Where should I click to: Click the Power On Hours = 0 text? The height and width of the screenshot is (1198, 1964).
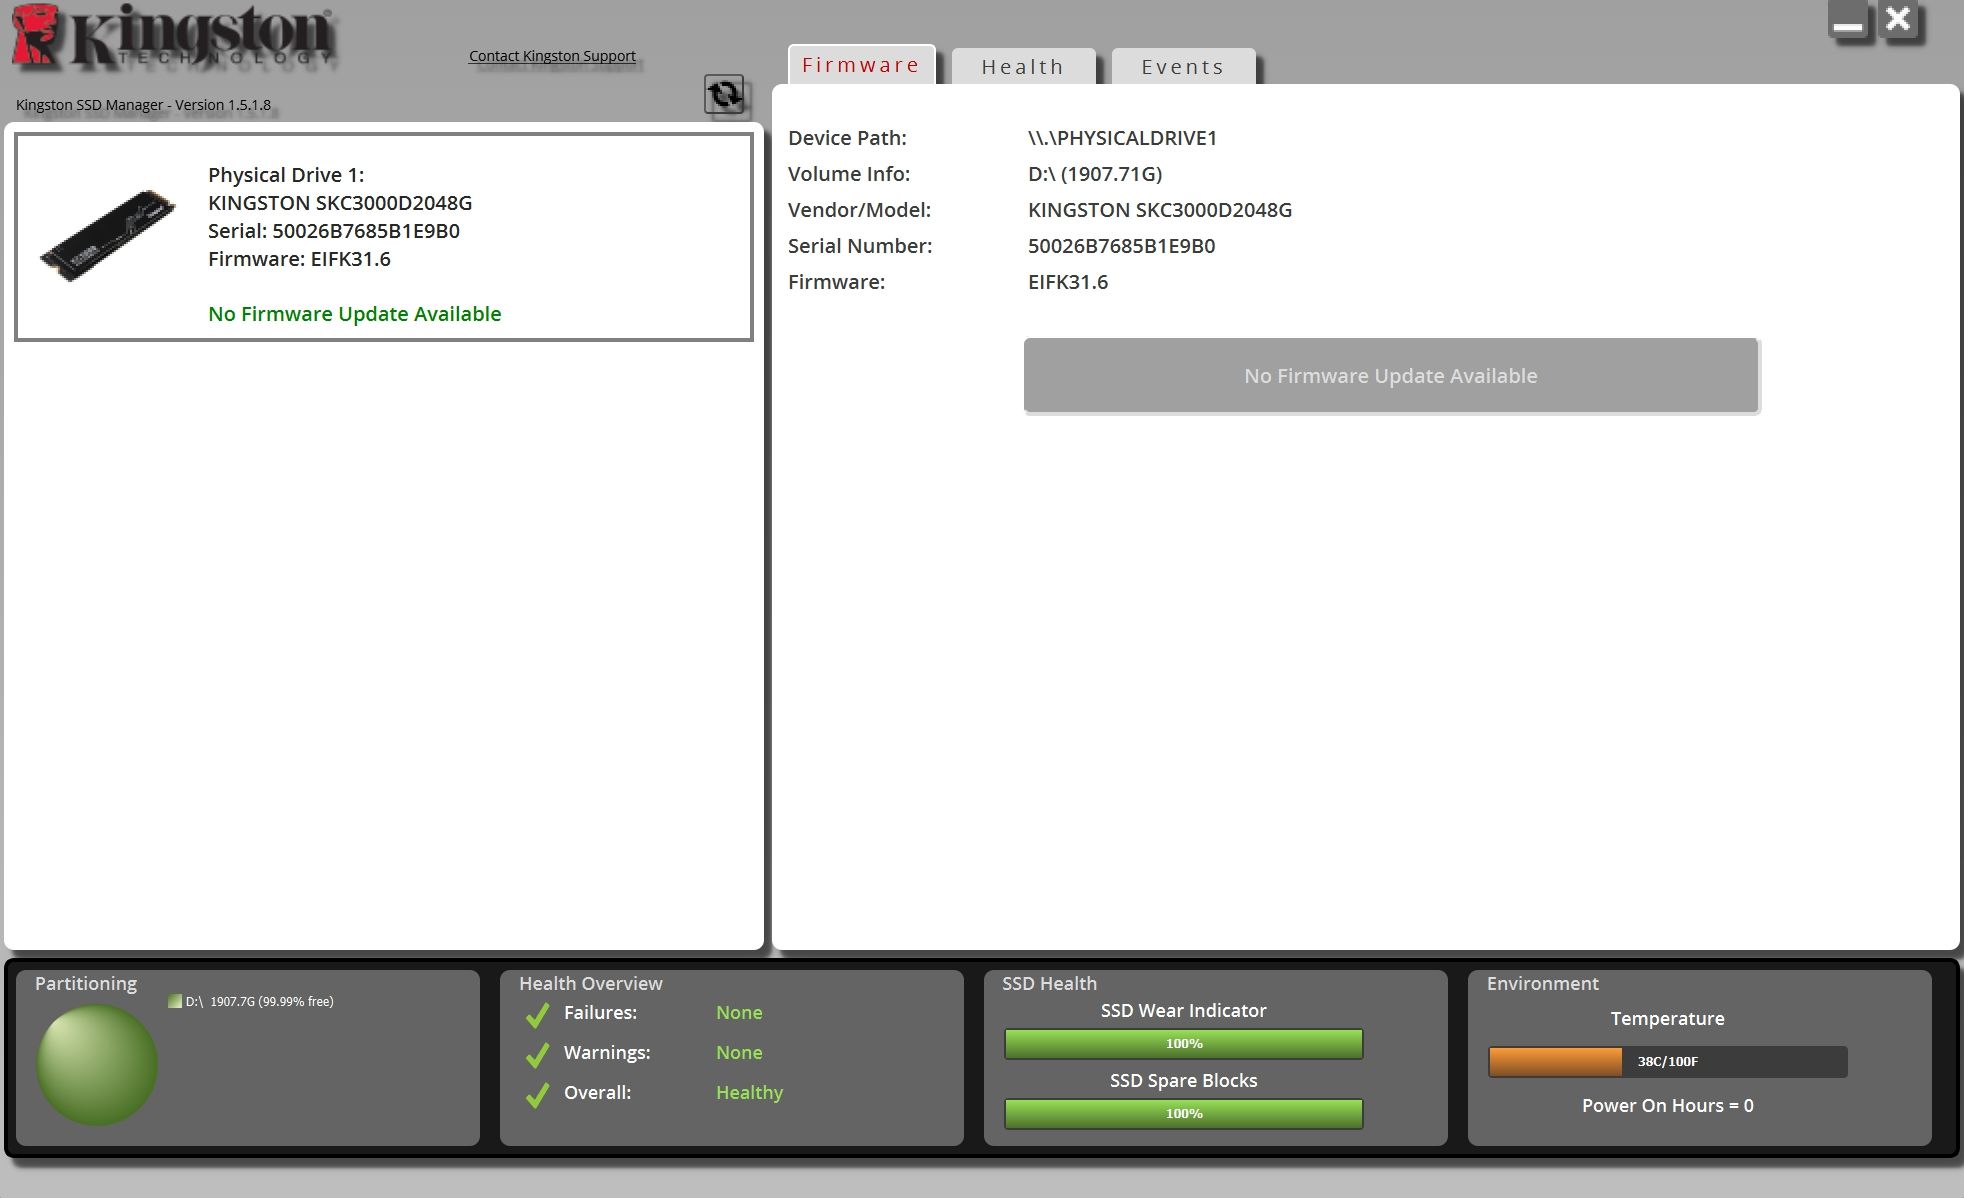click(x=1668, y=1106)
